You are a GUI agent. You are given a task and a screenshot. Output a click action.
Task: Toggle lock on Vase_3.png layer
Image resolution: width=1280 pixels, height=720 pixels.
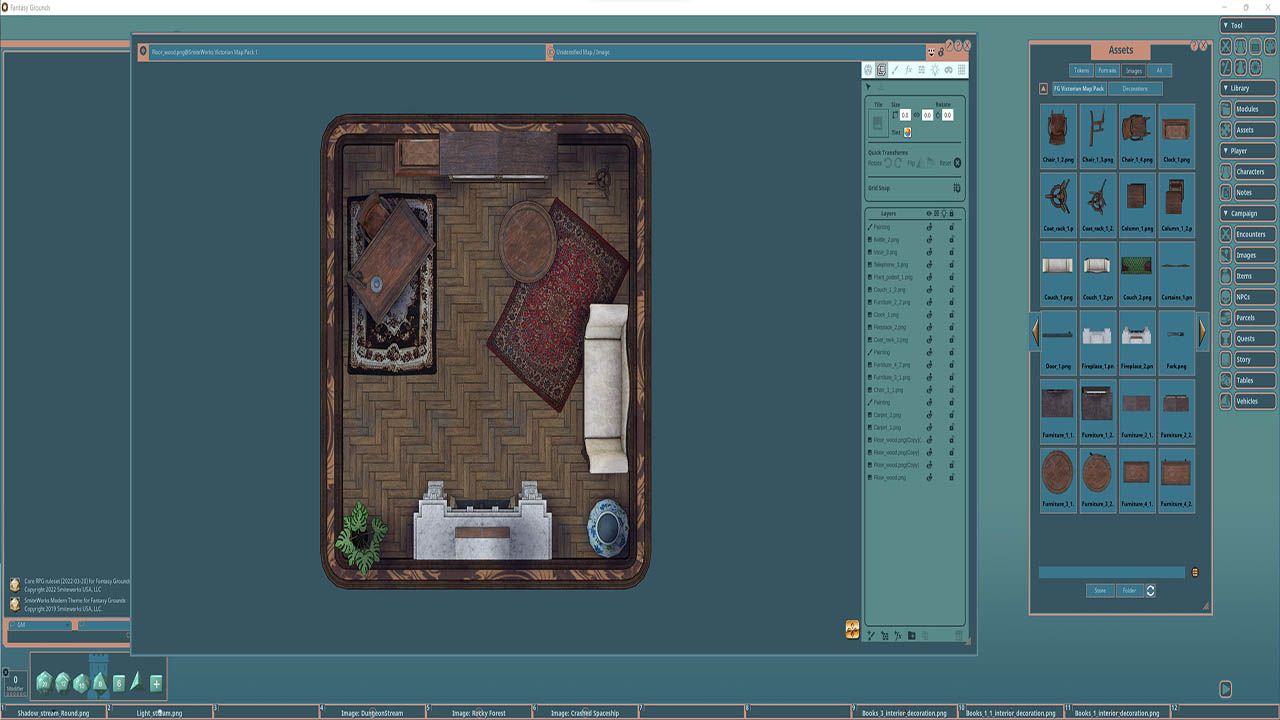click(x=951, y=252)
